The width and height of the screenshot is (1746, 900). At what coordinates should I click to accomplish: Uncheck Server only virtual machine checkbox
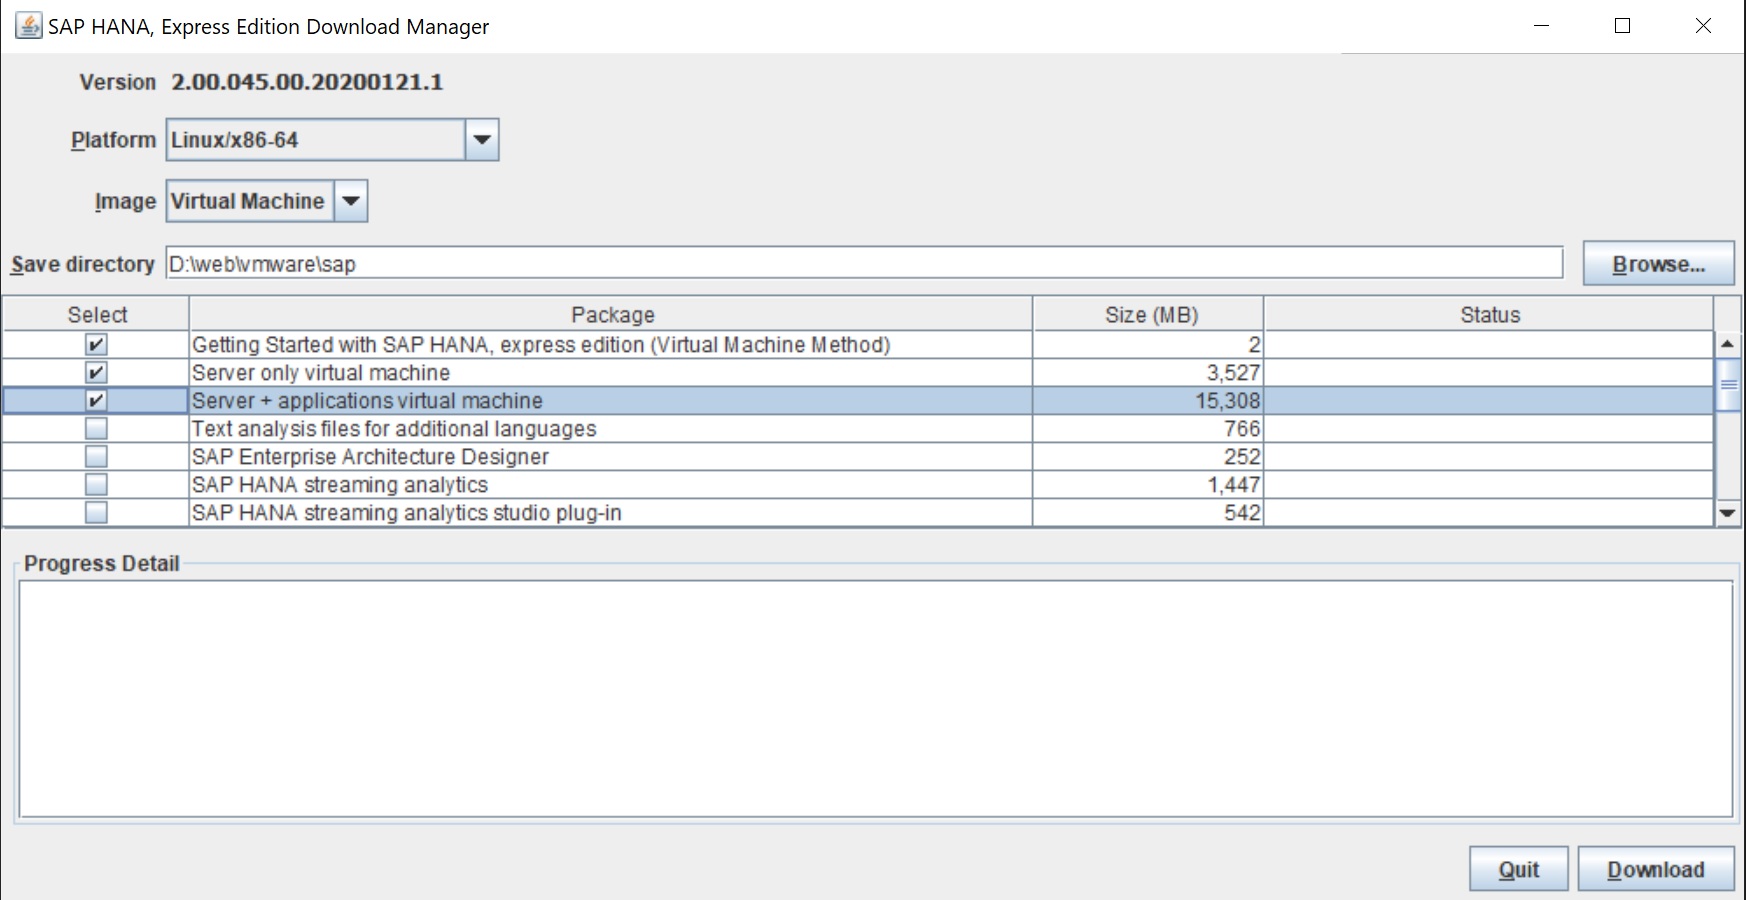pyautogui.click(x=96, y=373)
